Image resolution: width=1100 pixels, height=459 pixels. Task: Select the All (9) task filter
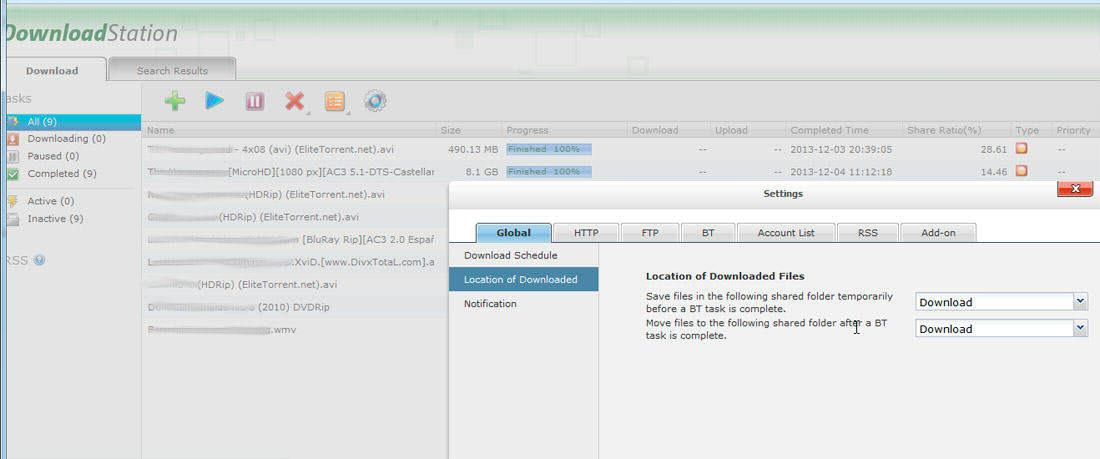tap(73, 121)
